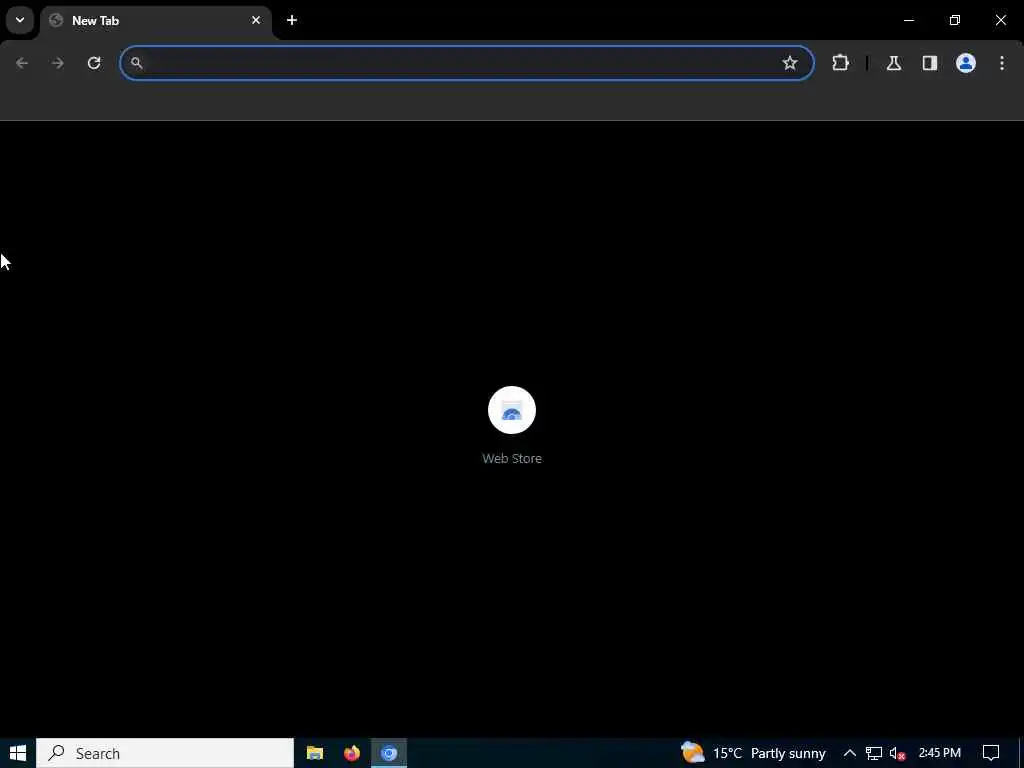Reload the current page
1024x768 pixels.
pos(94,63)
